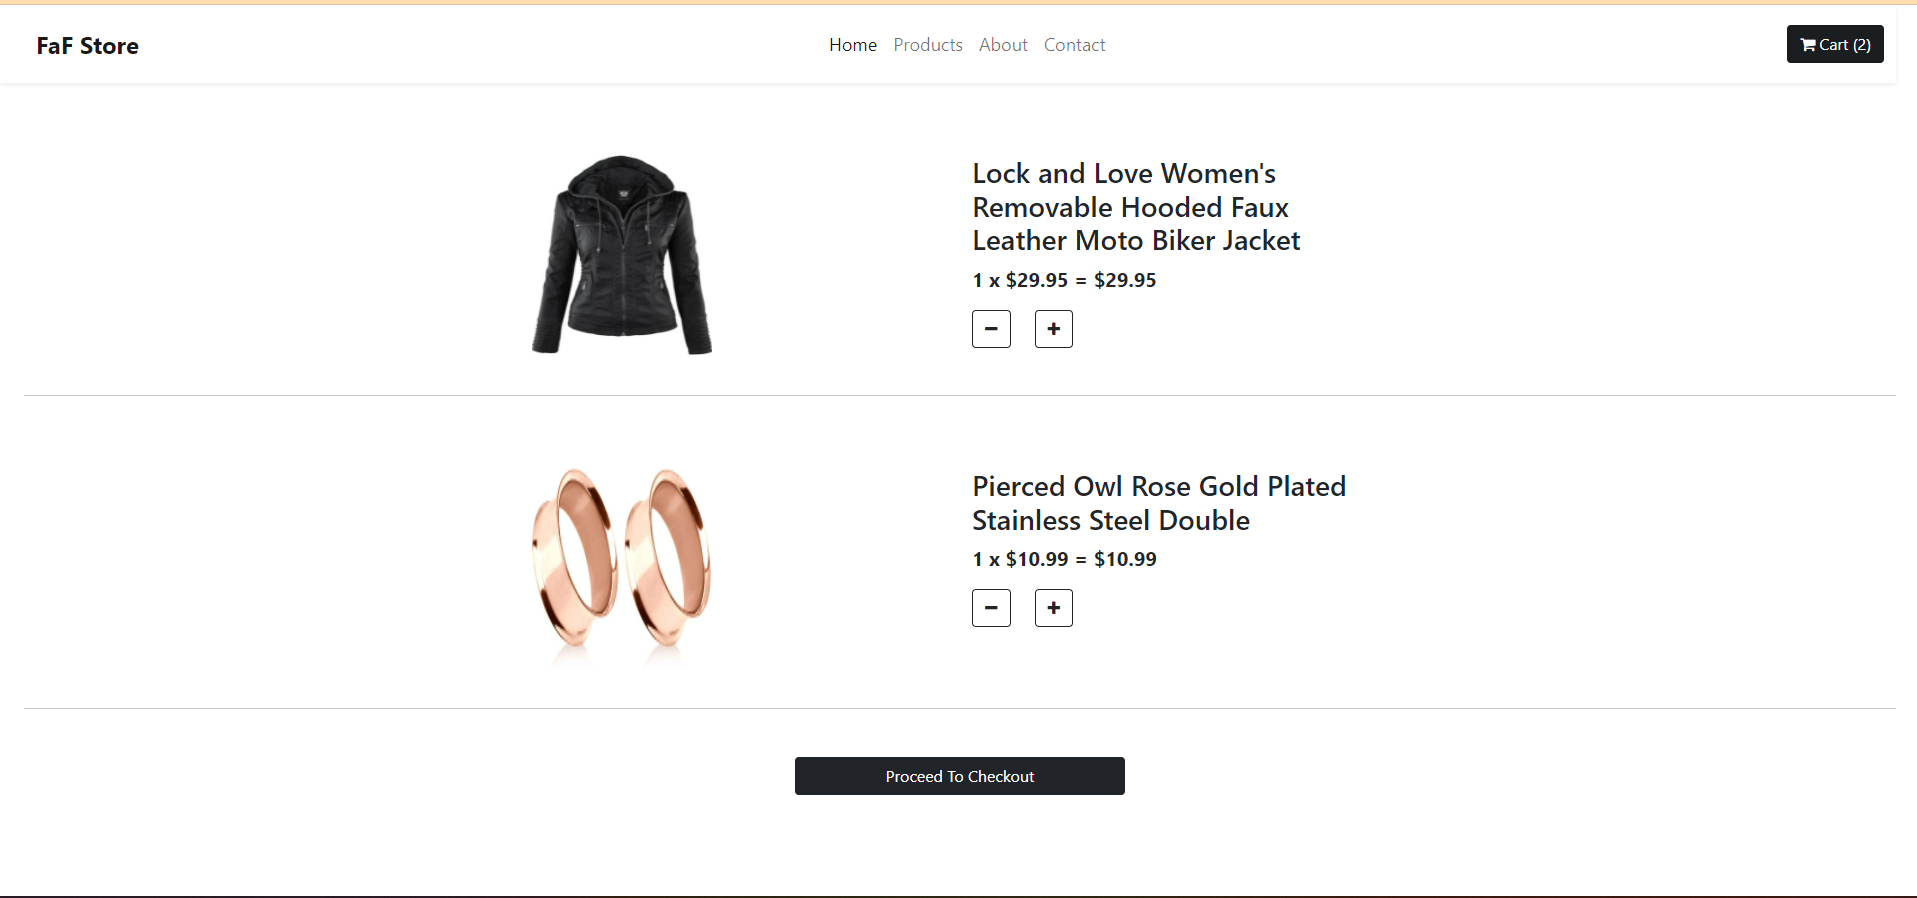Viewport: 1917px width, 898px height.
Task: Open the Pierced Owl Rose Gold title
Action: (1159, 503)
